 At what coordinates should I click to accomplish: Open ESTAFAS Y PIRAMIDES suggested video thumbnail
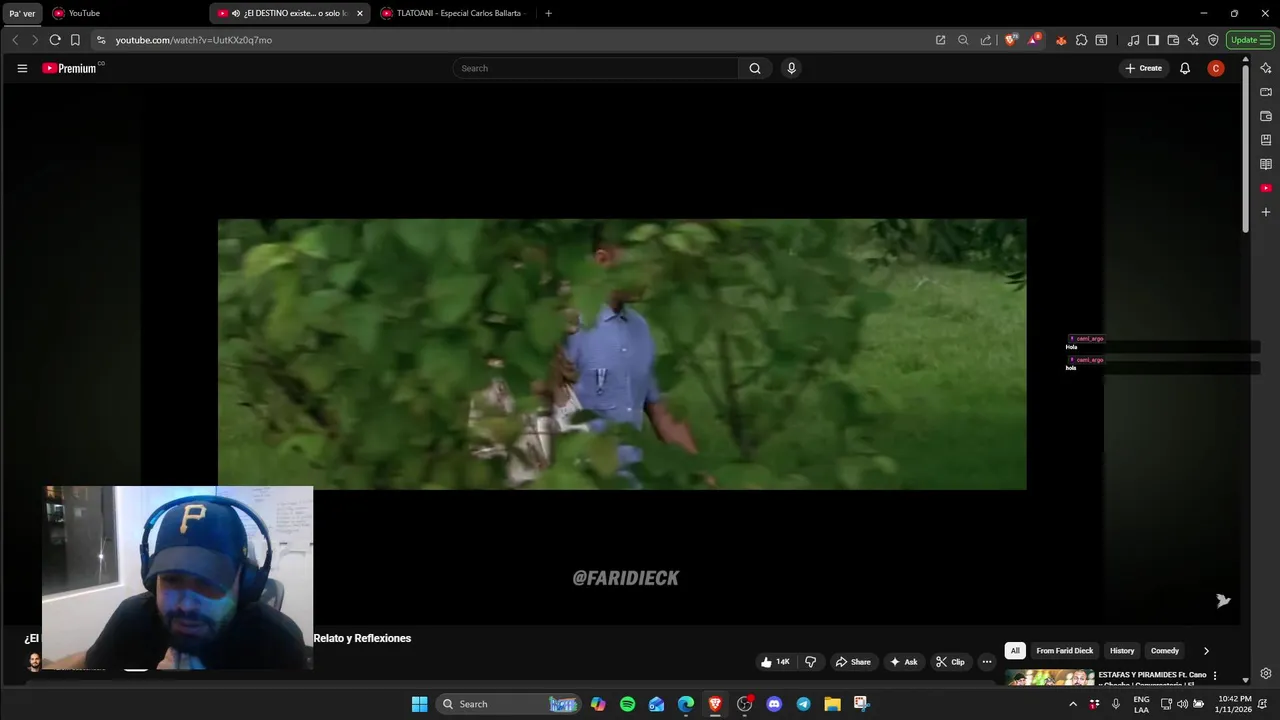click(1050, 677)
